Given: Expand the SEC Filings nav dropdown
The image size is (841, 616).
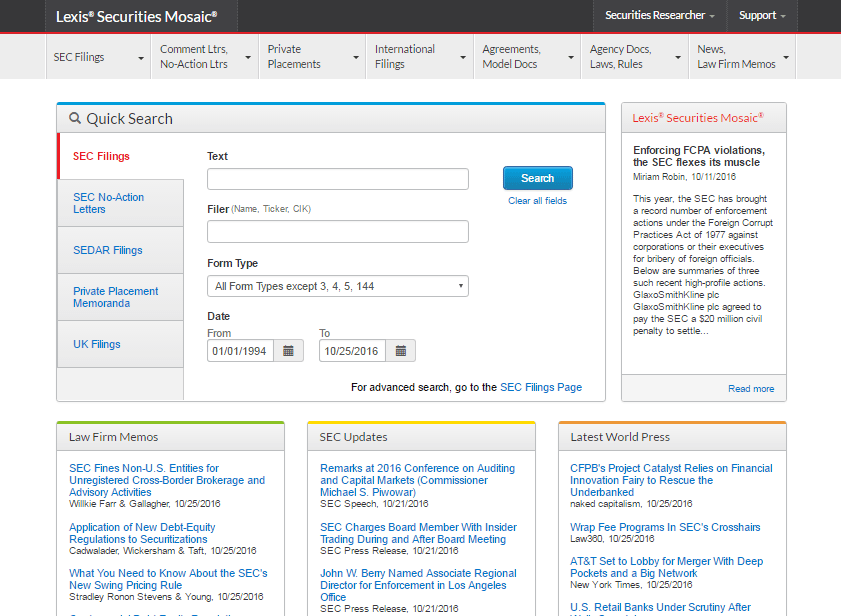Looking at the screenshot, I should [x=99, y=57].
